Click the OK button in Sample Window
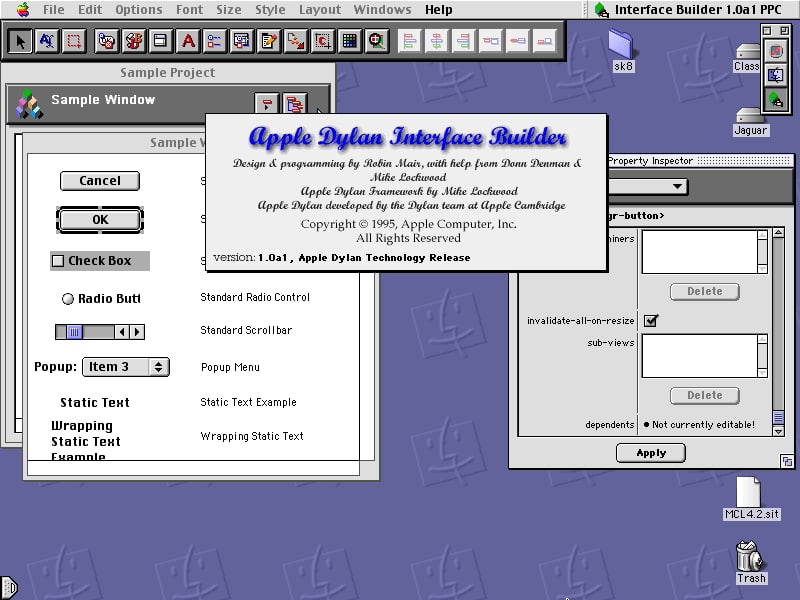 point(100,220)
